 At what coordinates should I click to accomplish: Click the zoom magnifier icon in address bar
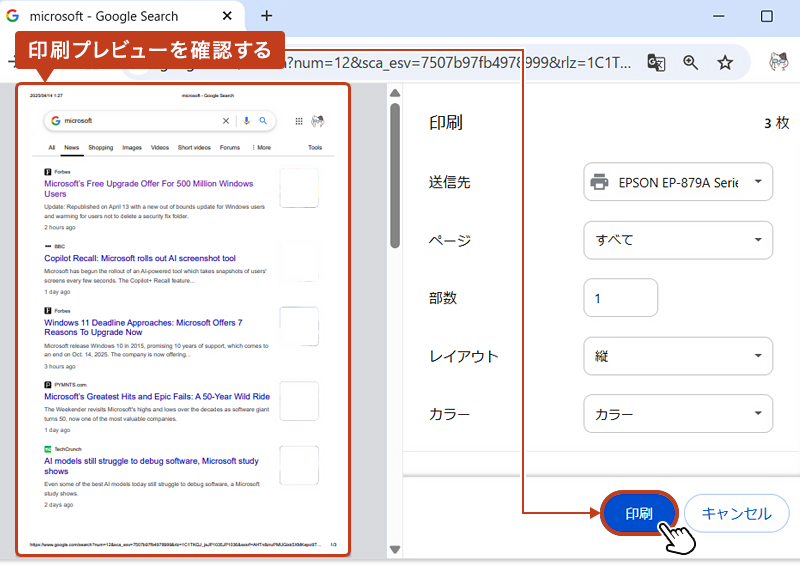click(691, 63)
